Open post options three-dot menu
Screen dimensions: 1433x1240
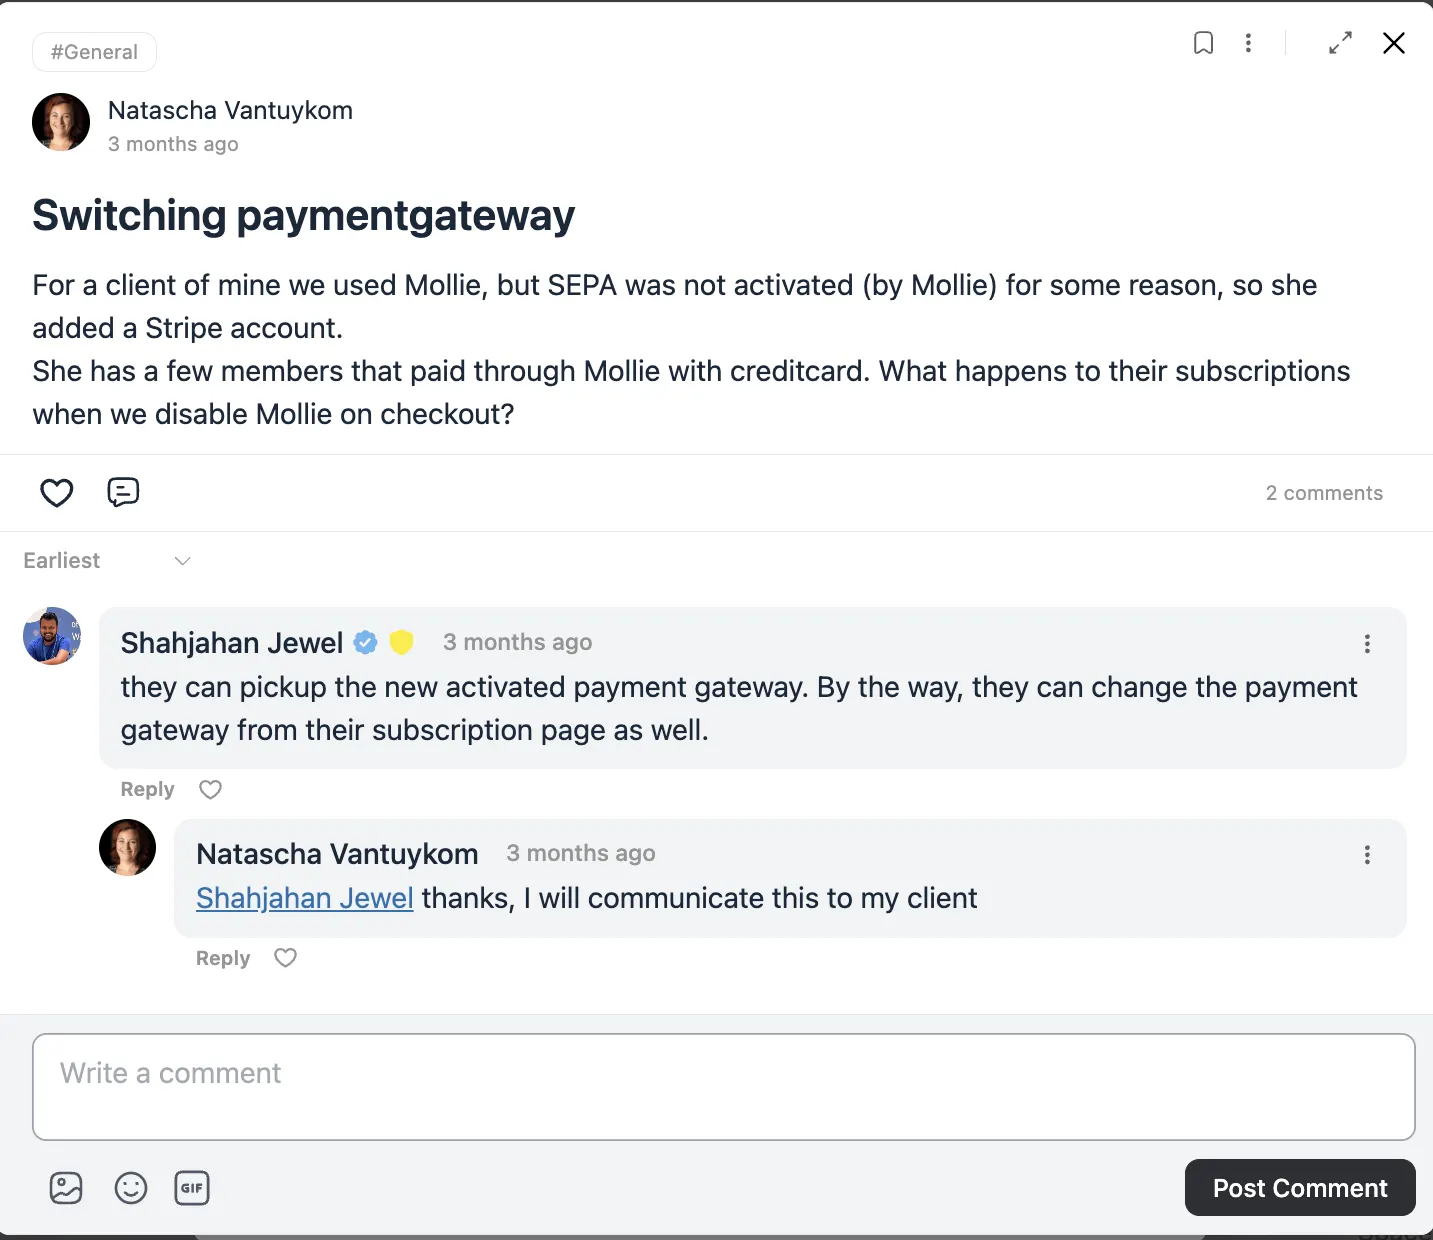click(1248, 43)
